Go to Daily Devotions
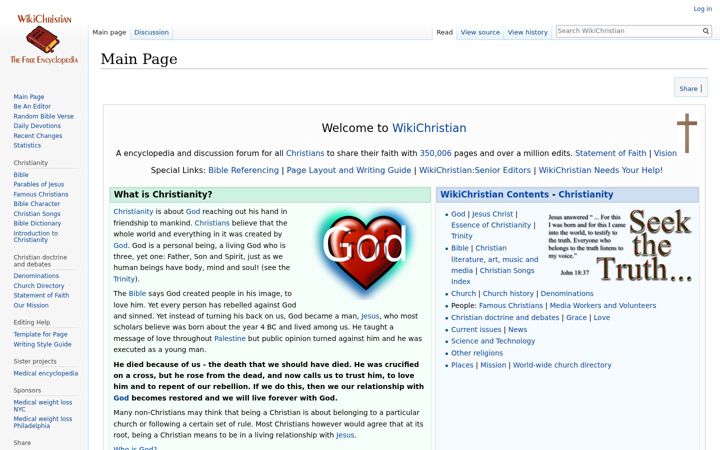This screenshot has height=450, width=720. [37, 126]
